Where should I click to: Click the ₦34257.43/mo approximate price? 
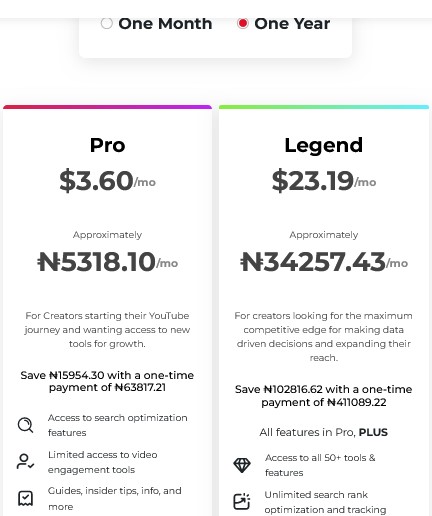point(324,262)
